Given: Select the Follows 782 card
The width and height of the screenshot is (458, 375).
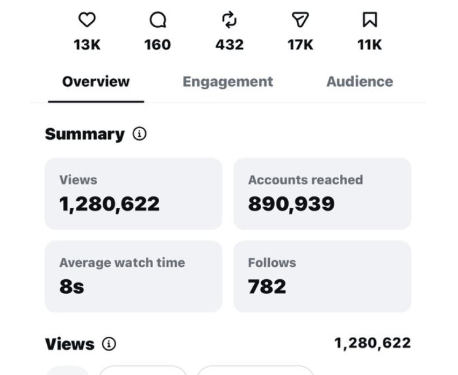Looking at the screenshot, I should [x=322, y=276].
